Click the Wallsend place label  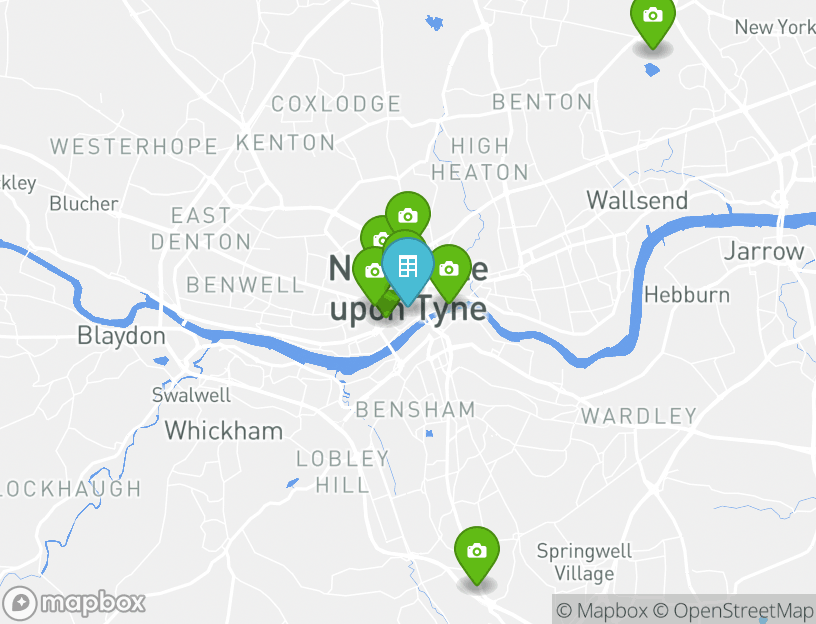pos(637,200)
